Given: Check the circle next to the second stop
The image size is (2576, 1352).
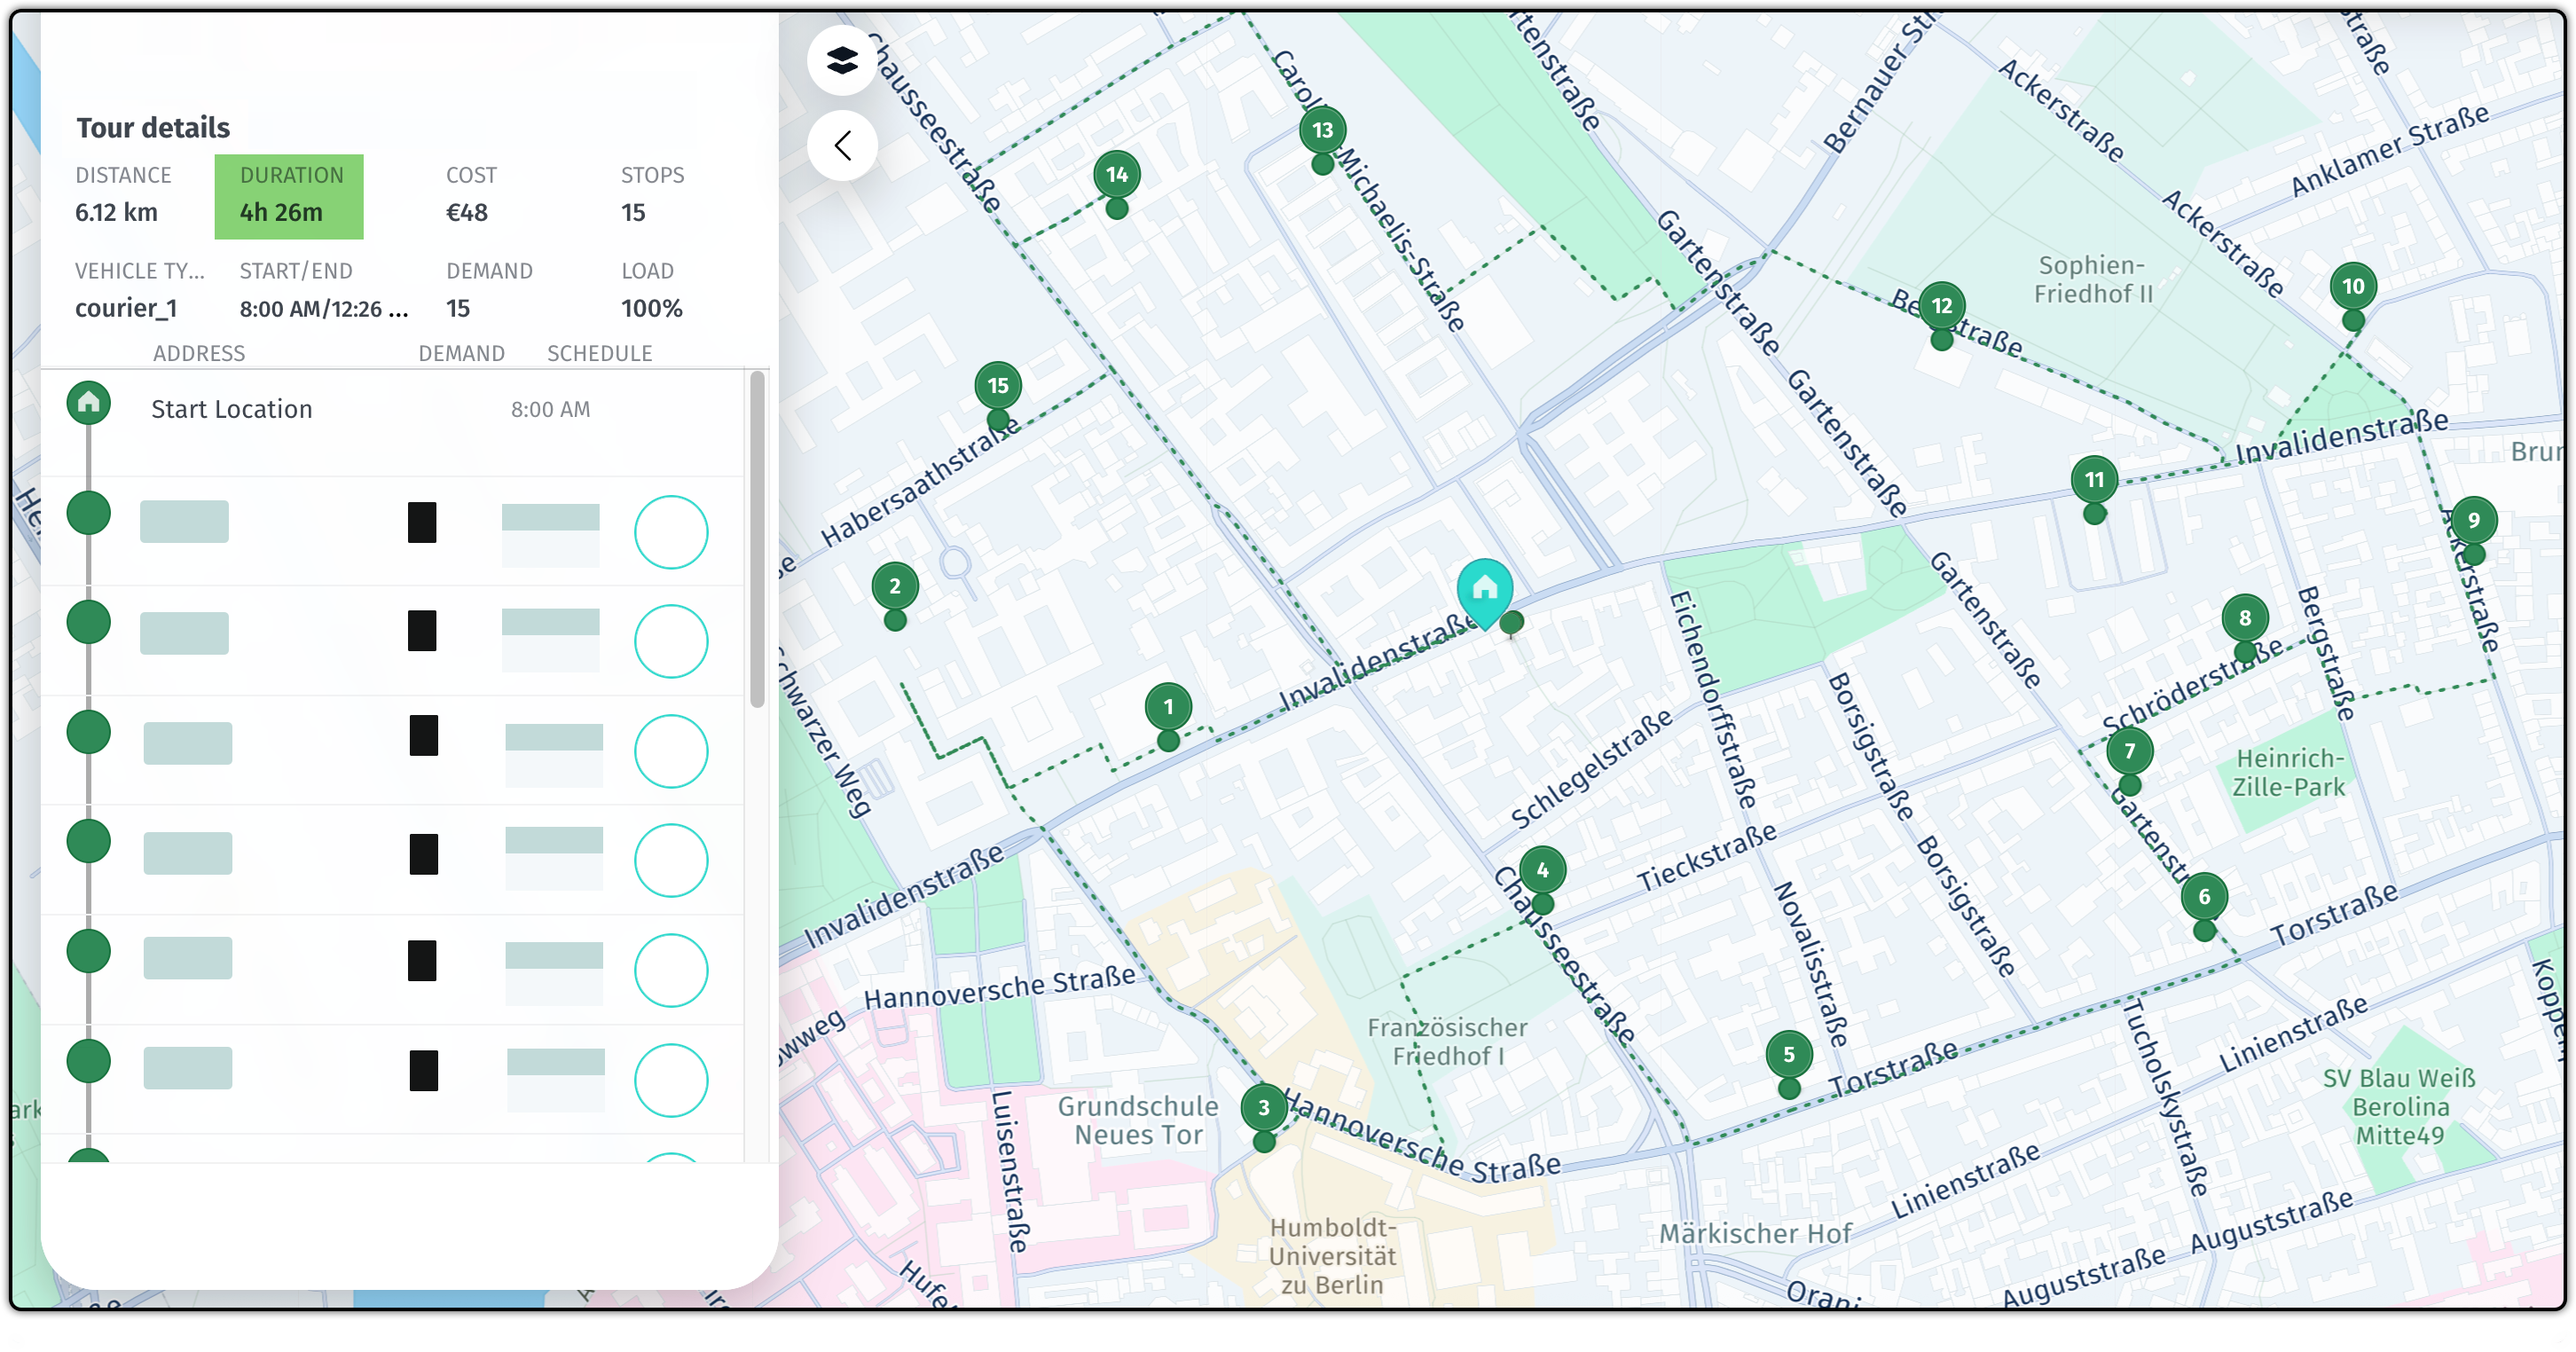Looking at the screenshot, I should [x=672, y=641].
